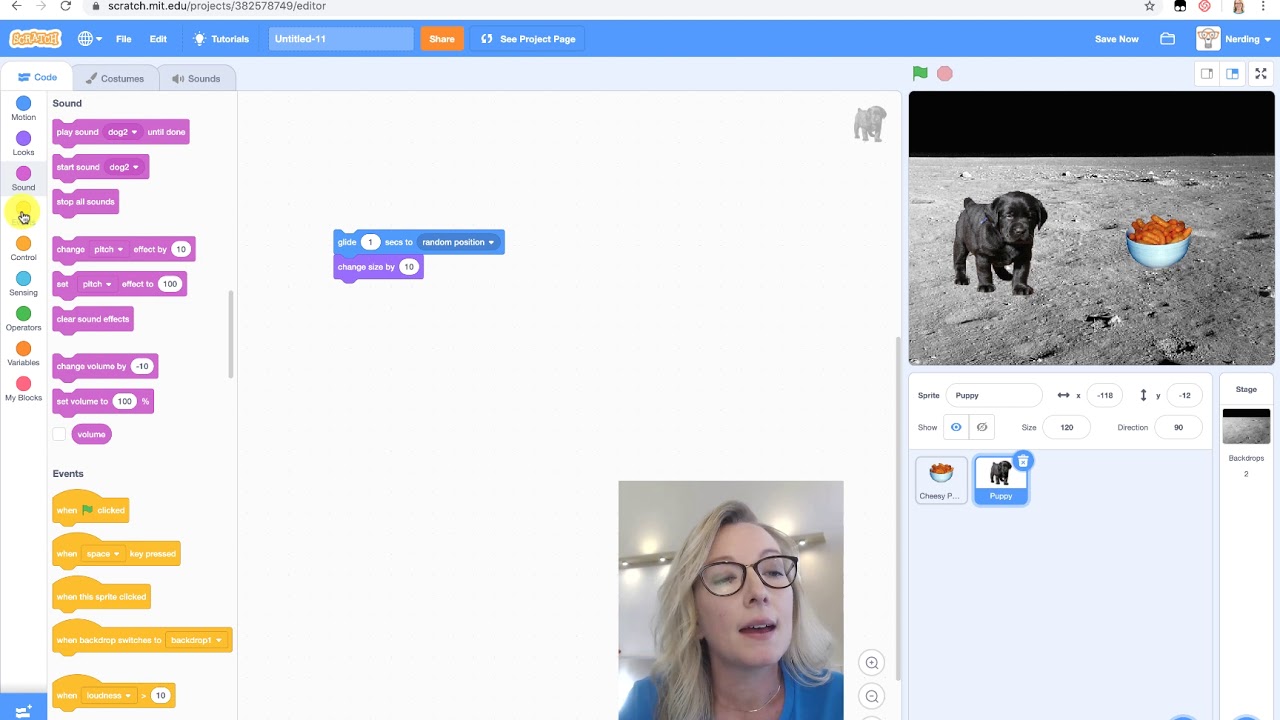Viewport: 1280px width, 720px height.
Task: Click Save Now
Action: 1116,39
